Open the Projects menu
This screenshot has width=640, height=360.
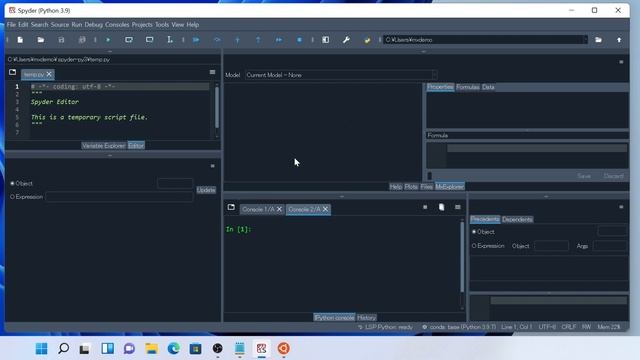(142, 25)
